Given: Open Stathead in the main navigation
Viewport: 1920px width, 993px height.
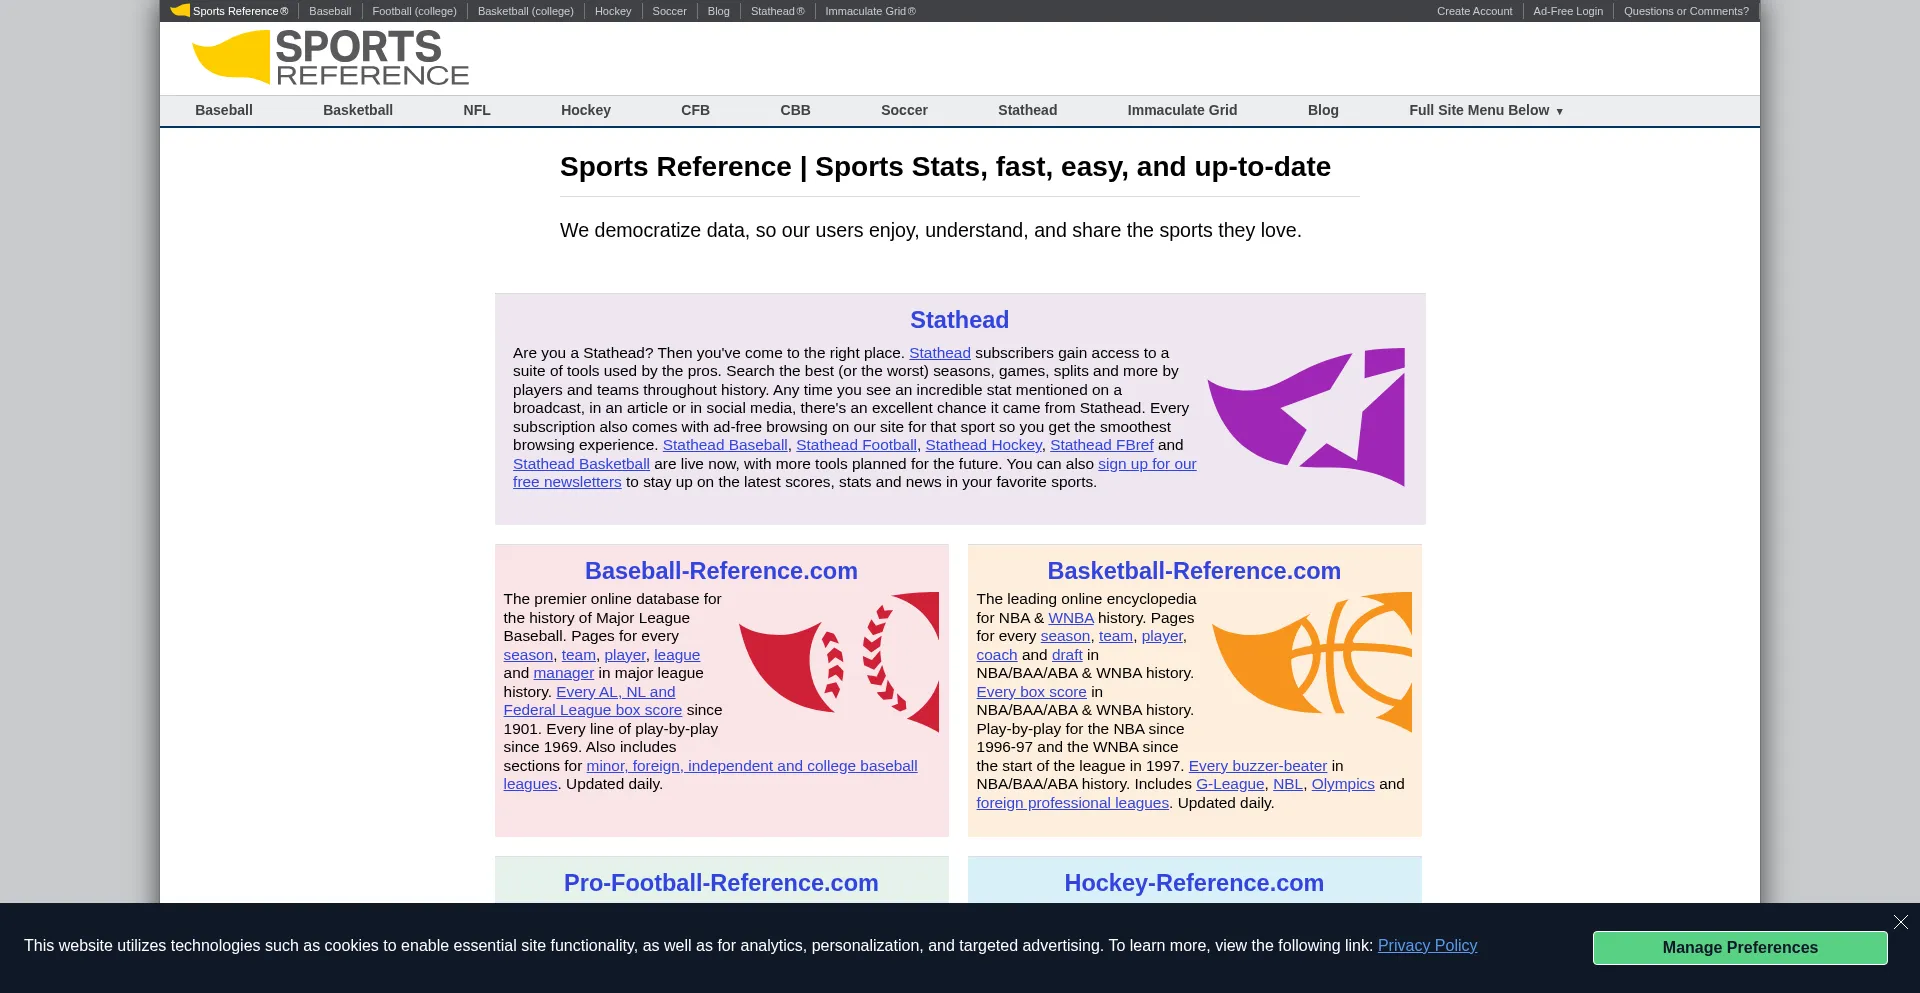Looking at the screenshot, I should click(x=1027, y=110).
